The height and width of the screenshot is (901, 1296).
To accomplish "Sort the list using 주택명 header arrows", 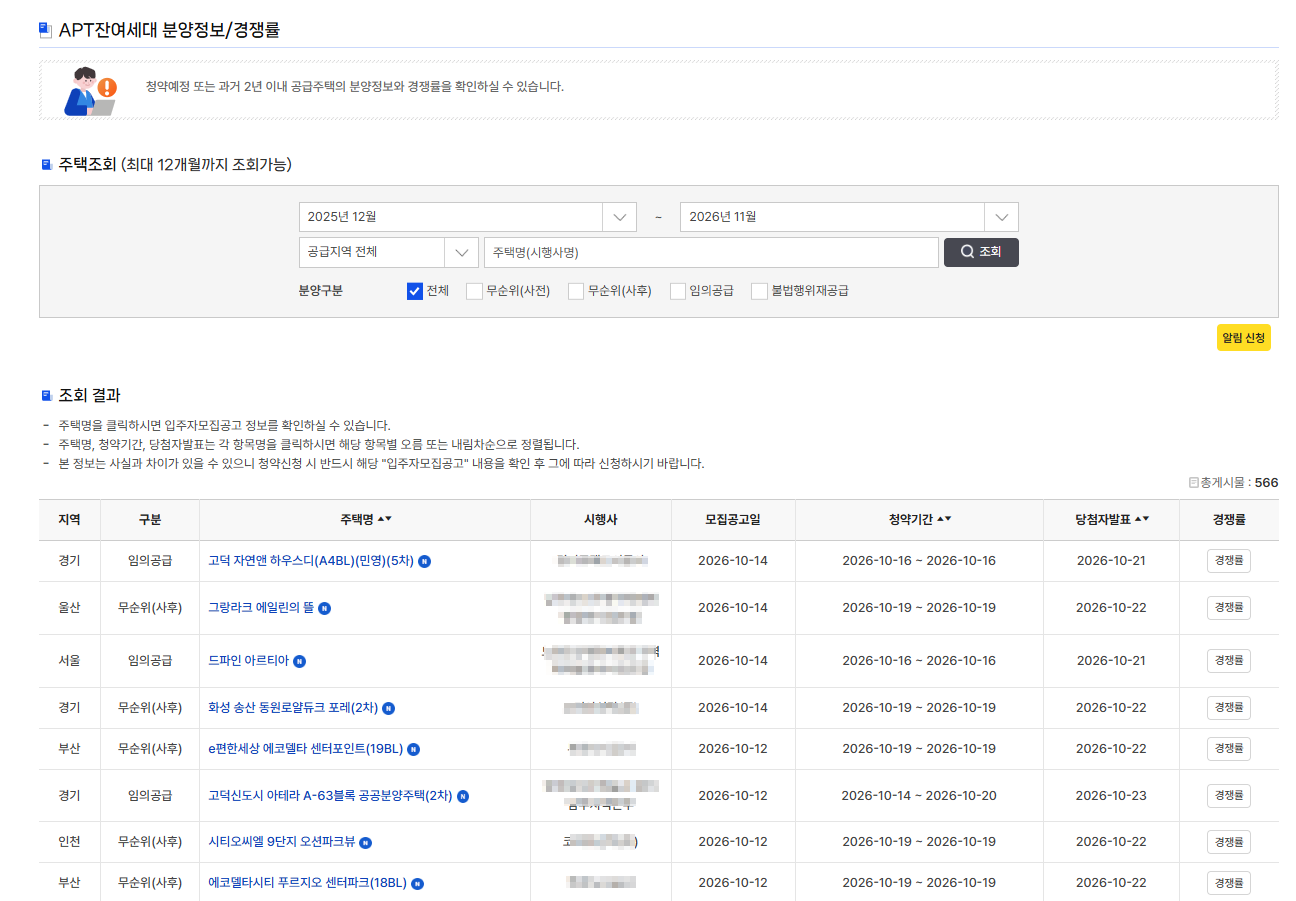I will (x=384, y=519).
